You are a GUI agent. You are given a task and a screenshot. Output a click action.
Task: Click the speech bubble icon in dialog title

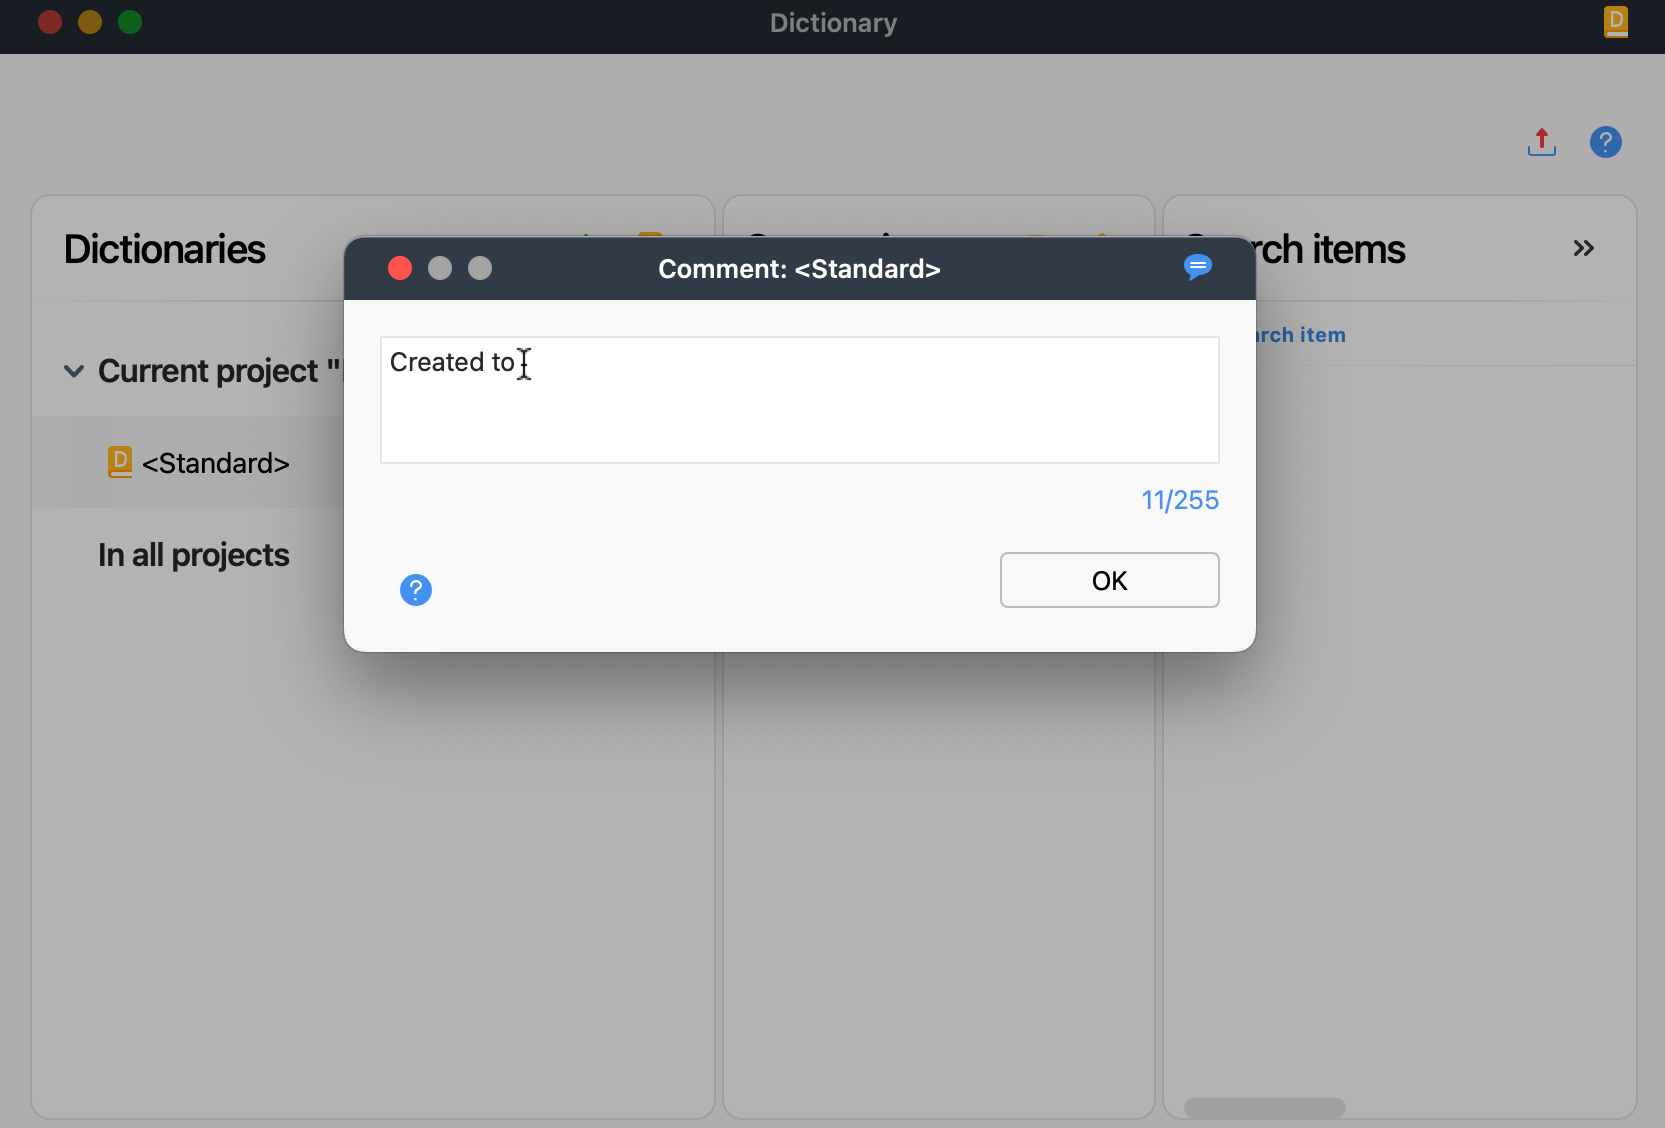coord(1197,267)
